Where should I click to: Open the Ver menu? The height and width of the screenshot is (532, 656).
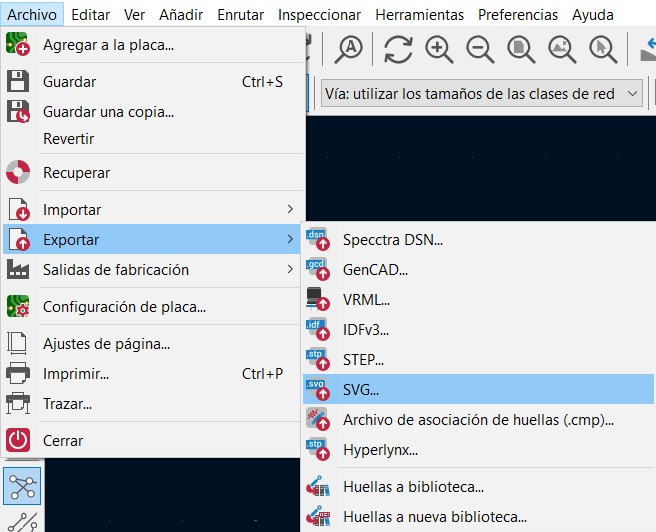[x=134, y=15]
